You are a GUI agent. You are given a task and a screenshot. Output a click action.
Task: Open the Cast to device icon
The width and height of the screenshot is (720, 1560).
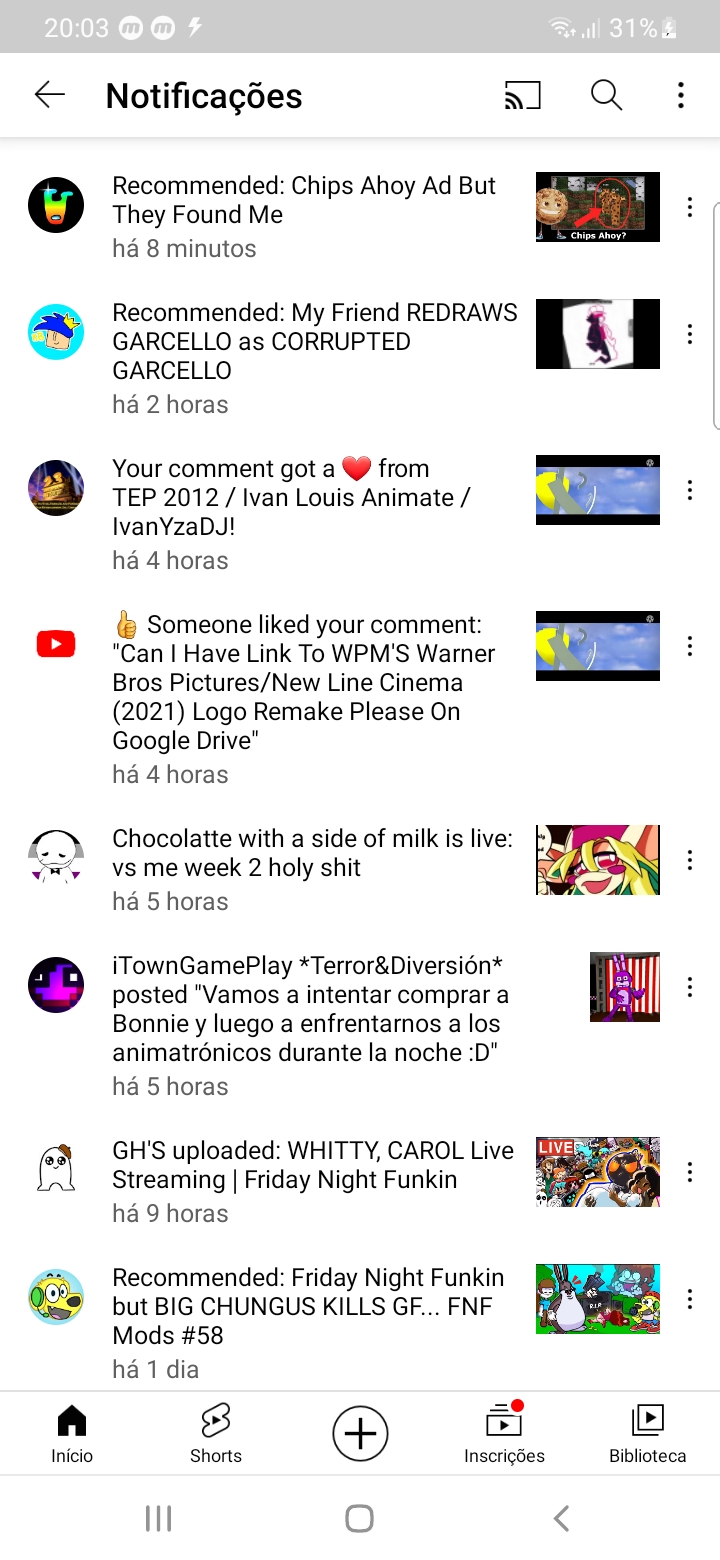tap(522, 95)
